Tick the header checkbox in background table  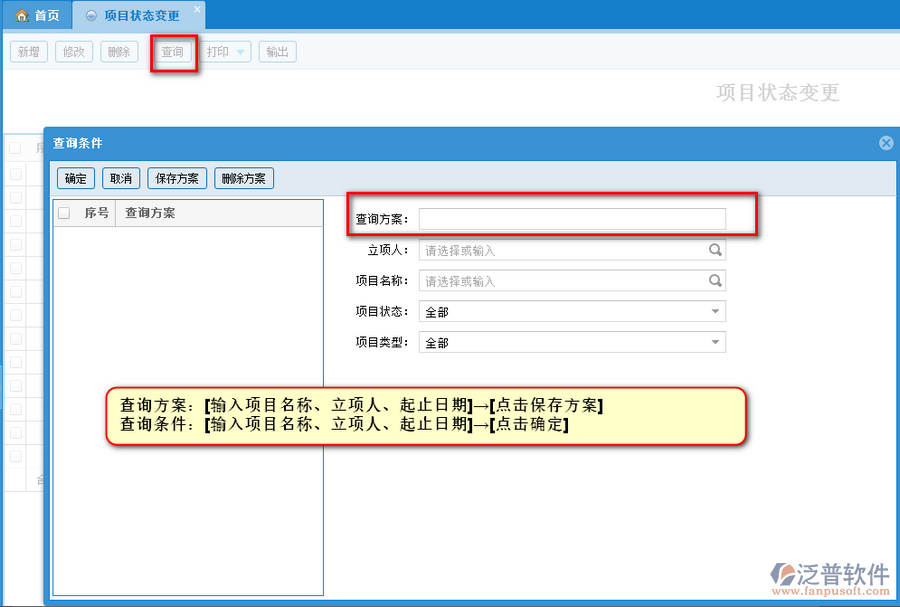(15, 148)
